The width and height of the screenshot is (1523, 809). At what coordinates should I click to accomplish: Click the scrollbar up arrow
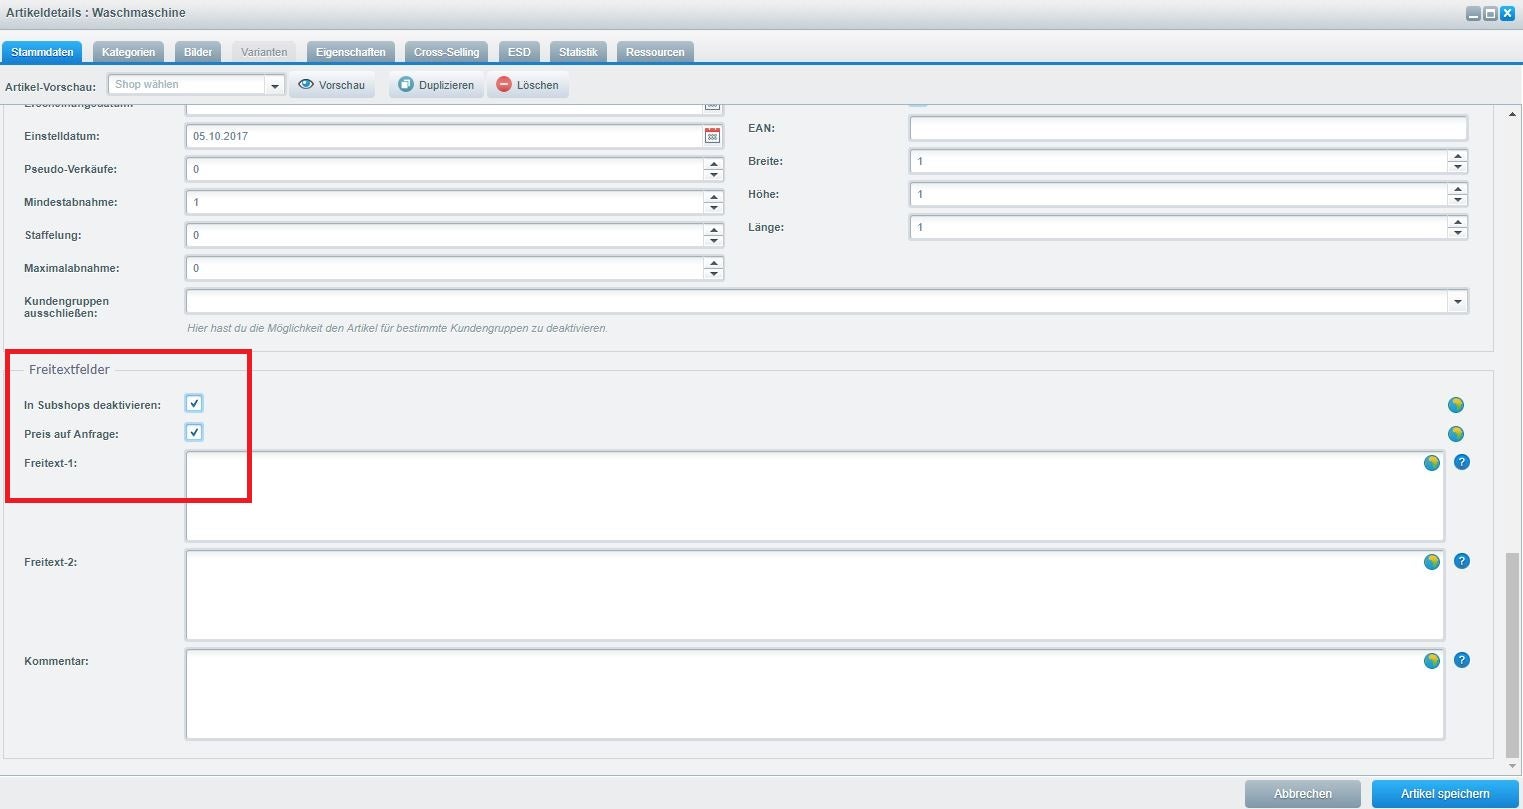(1512, 115)
